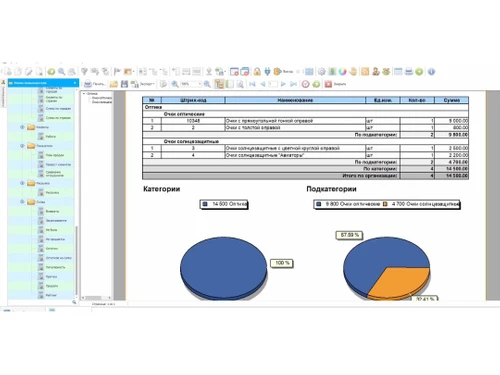Go to the first report page
The image size is (500, 375).
252,84
